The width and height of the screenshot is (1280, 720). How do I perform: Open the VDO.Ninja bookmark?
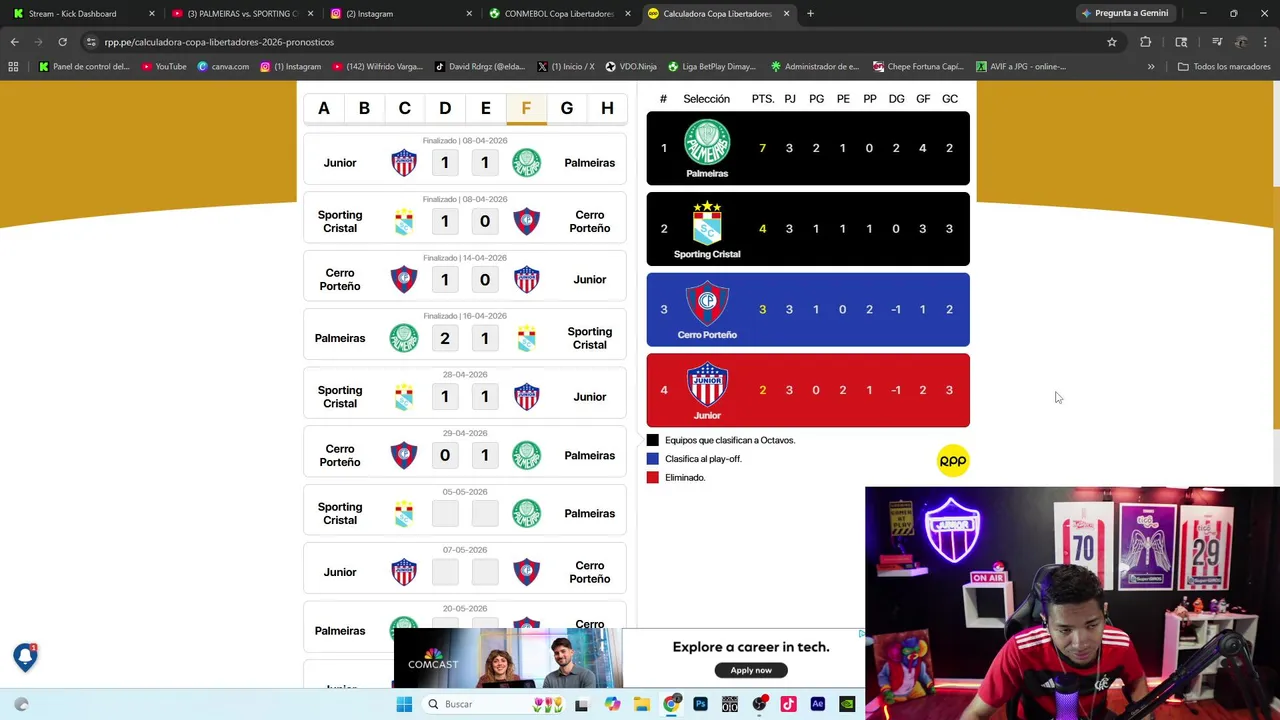631,67
